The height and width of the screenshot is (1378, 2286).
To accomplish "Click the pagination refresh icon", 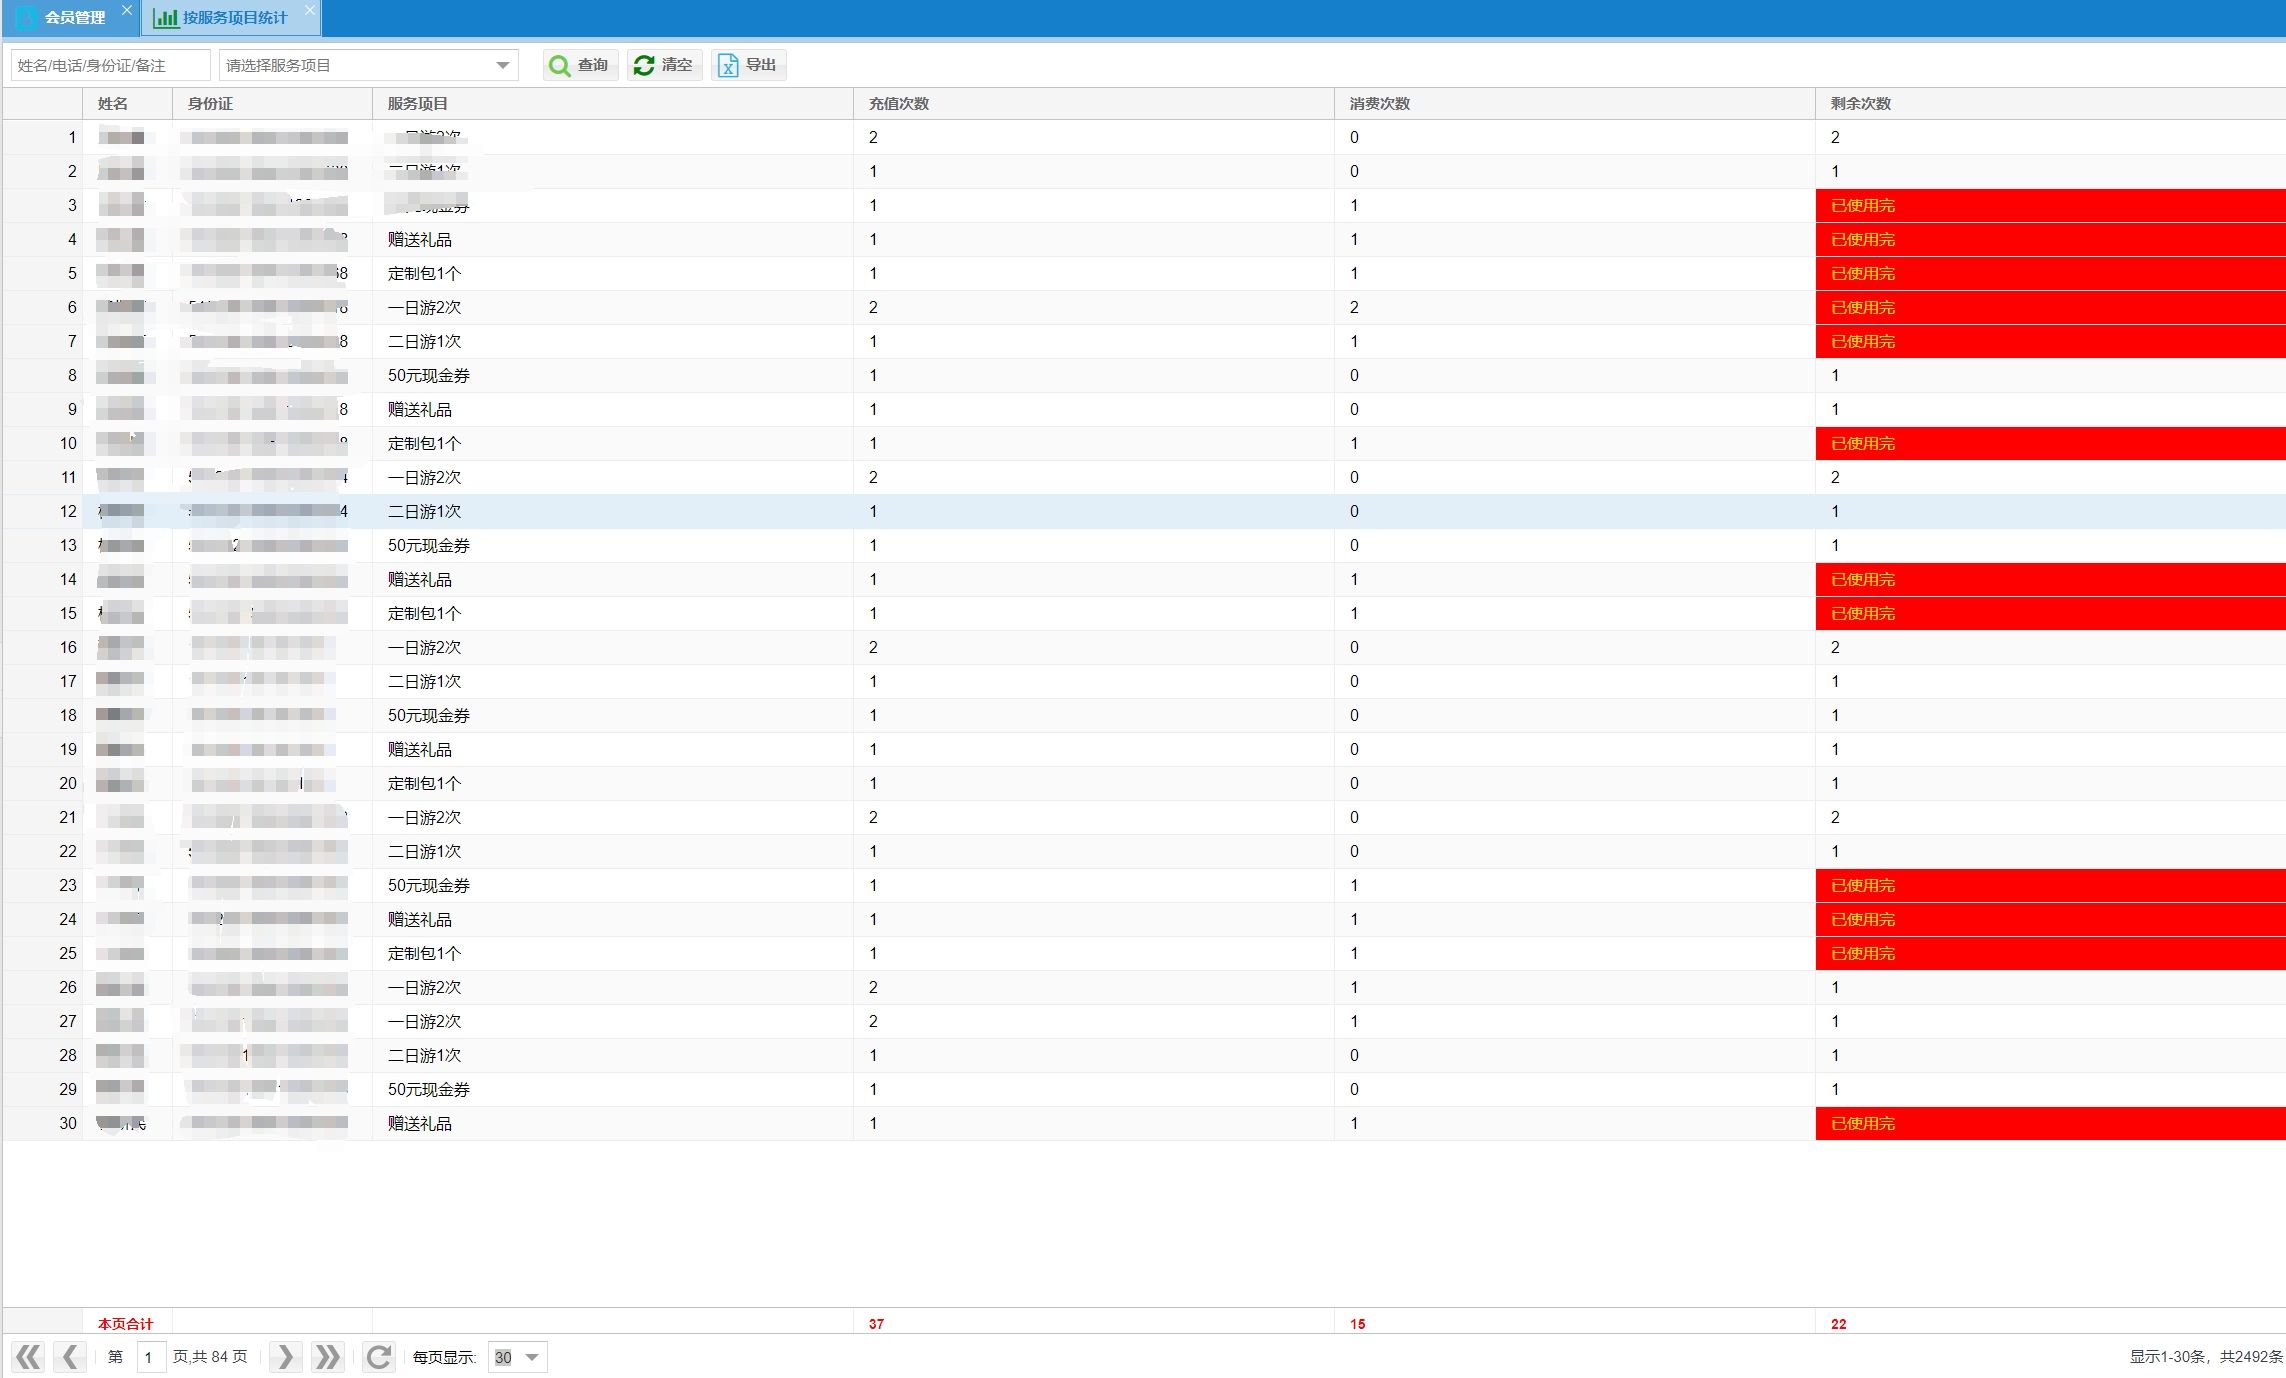I will coord(378,1357).
